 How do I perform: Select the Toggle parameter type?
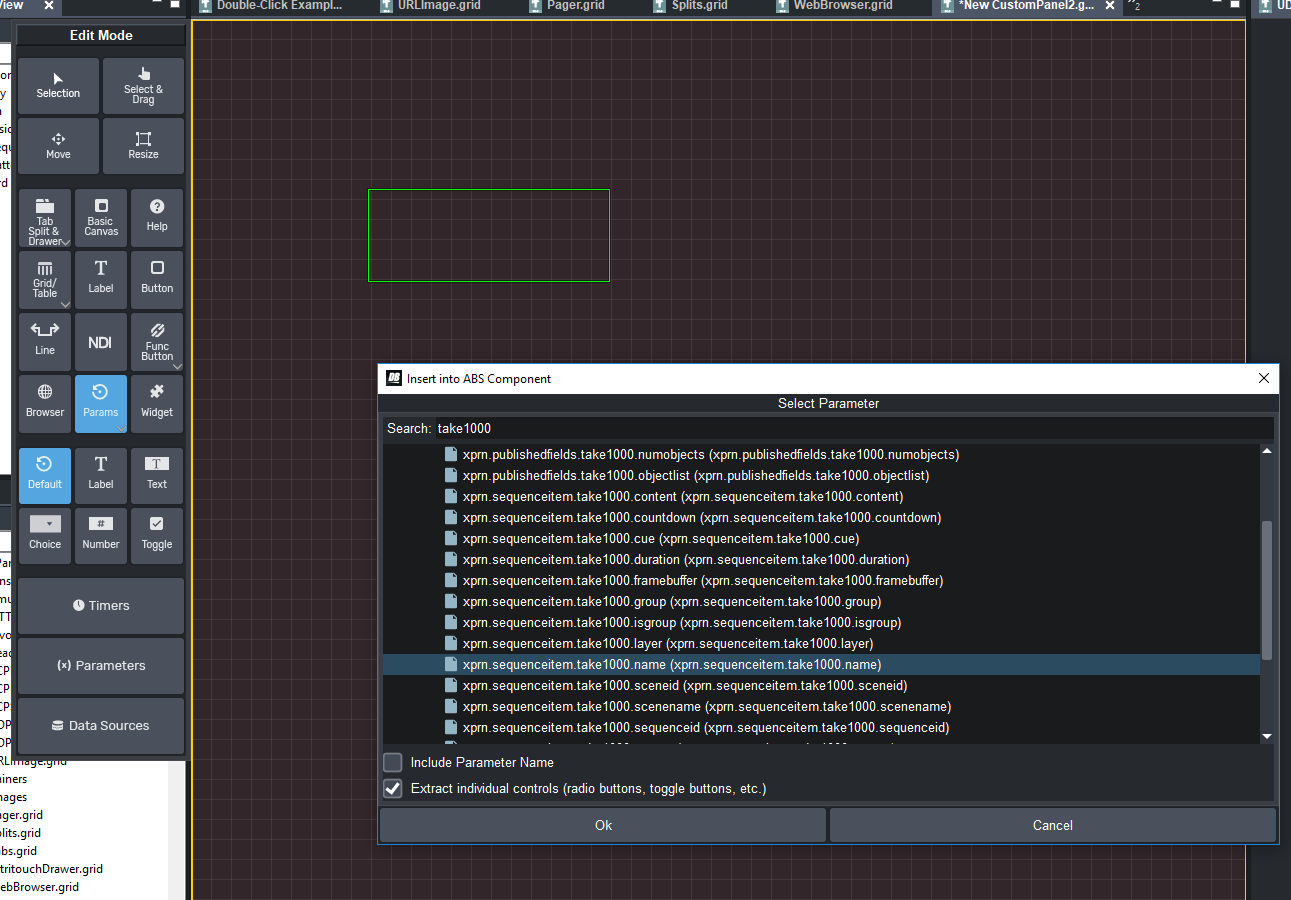coord(157,534)
